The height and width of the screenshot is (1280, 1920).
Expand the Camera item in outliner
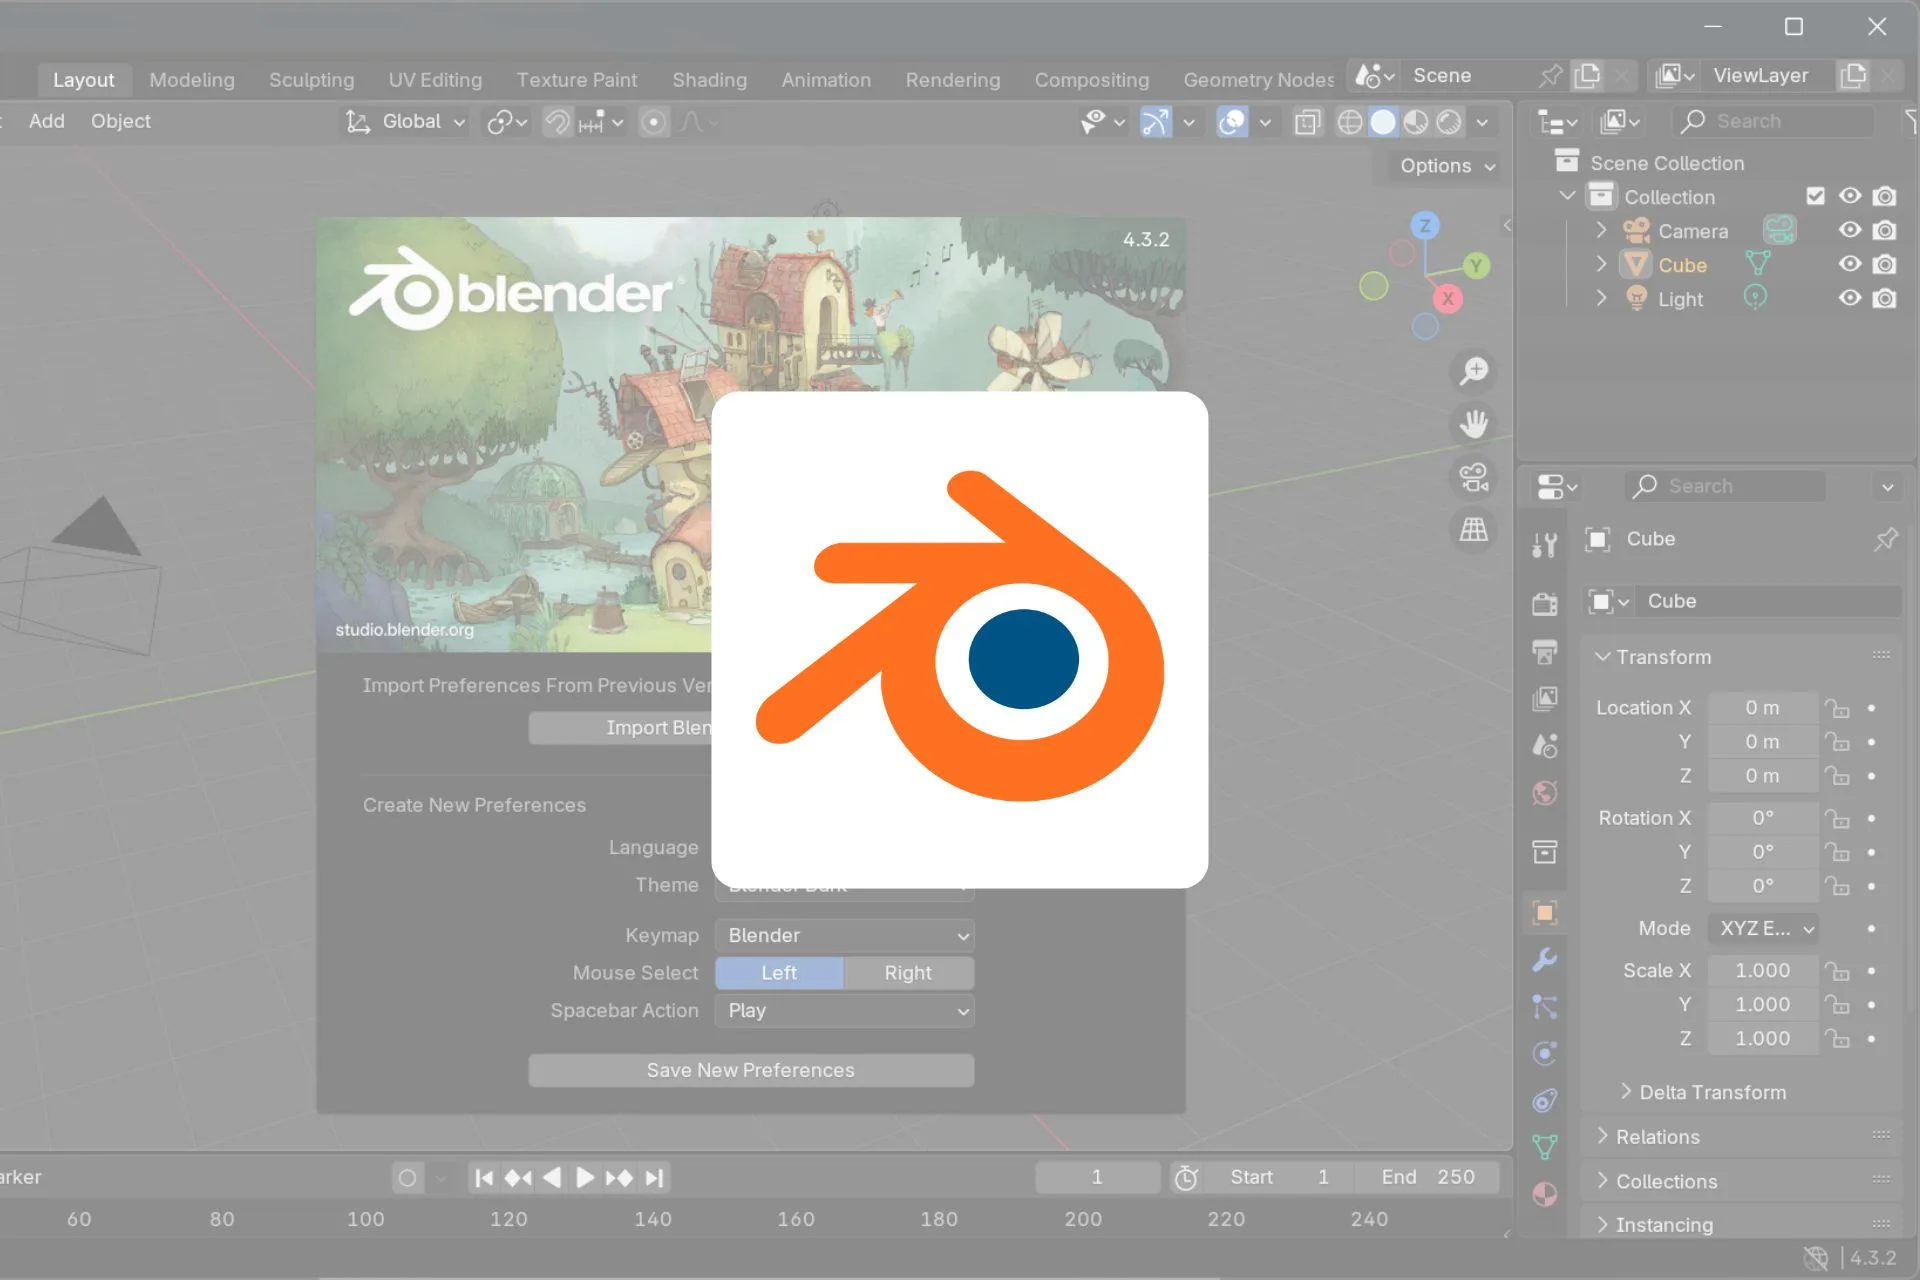tap(1601, 230)
